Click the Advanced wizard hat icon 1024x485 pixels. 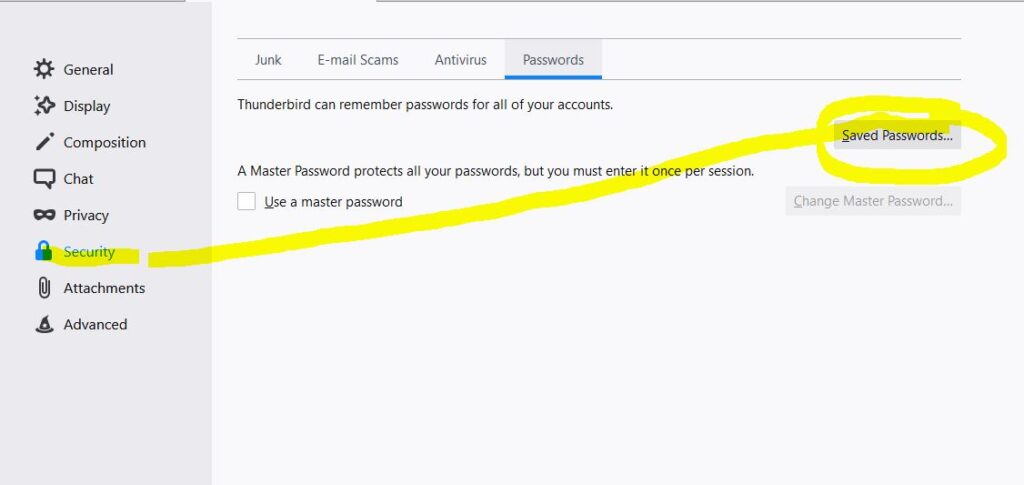coord(44,324)
